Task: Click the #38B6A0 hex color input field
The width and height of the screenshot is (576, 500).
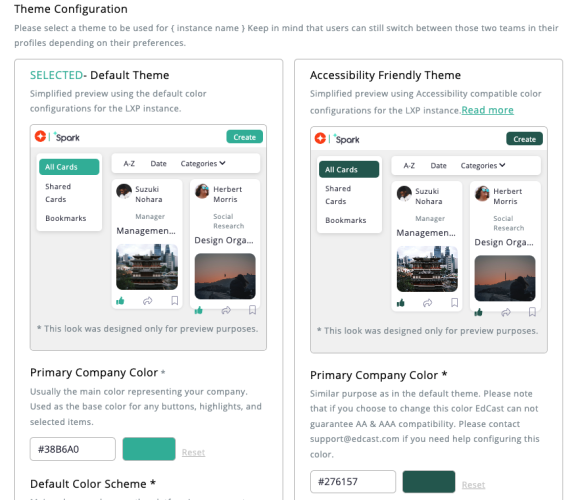Action: click(73, 449)
